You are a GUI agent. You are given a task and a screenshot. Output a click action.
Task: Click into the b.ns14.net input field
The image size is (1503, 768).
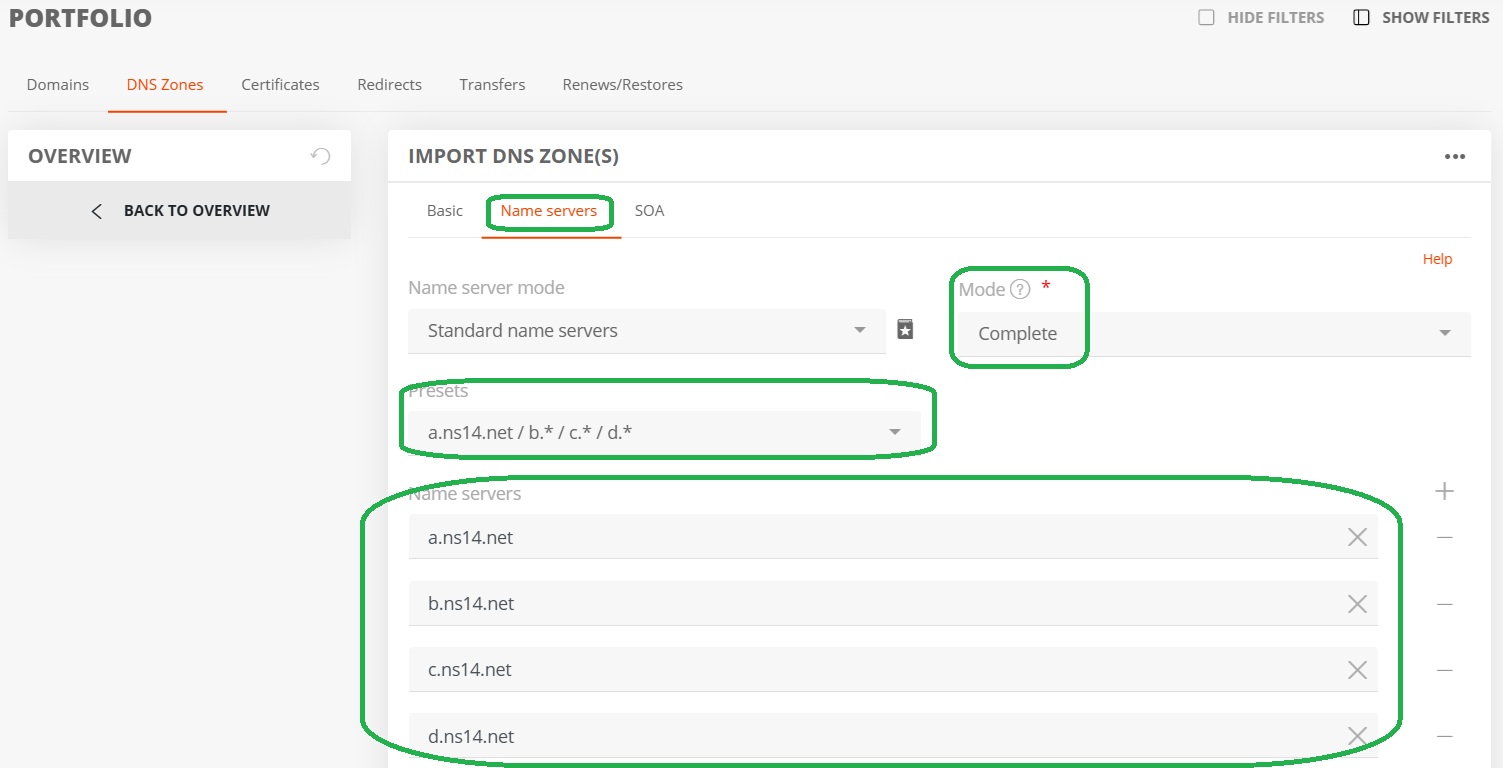[x=893, y=604]
